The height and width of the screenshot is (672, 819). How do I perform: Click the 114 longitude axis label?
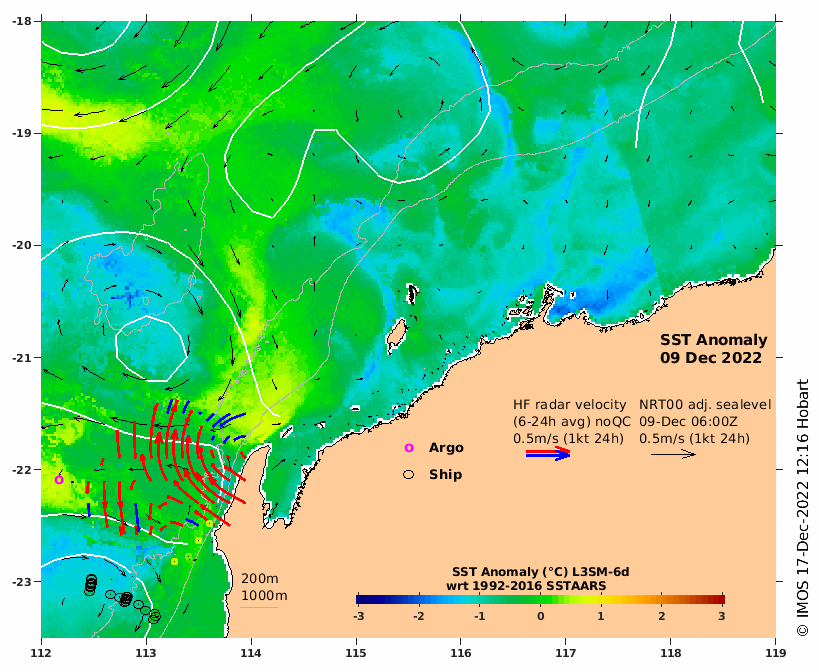point(251,653)
